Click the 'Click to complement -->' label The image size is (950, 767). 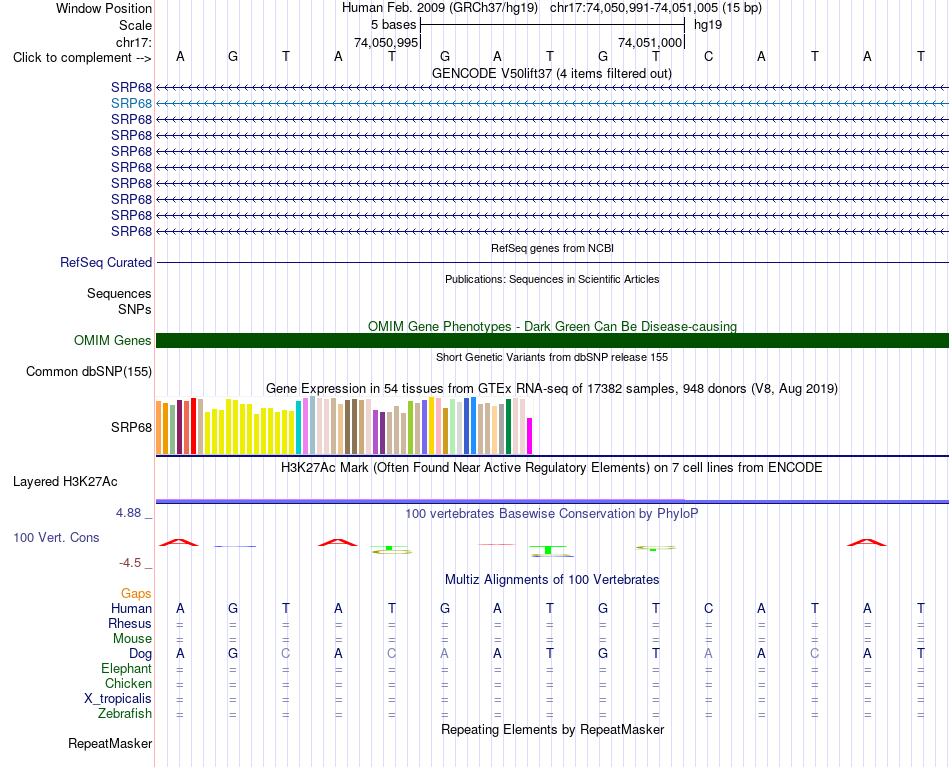pos(82,58)
